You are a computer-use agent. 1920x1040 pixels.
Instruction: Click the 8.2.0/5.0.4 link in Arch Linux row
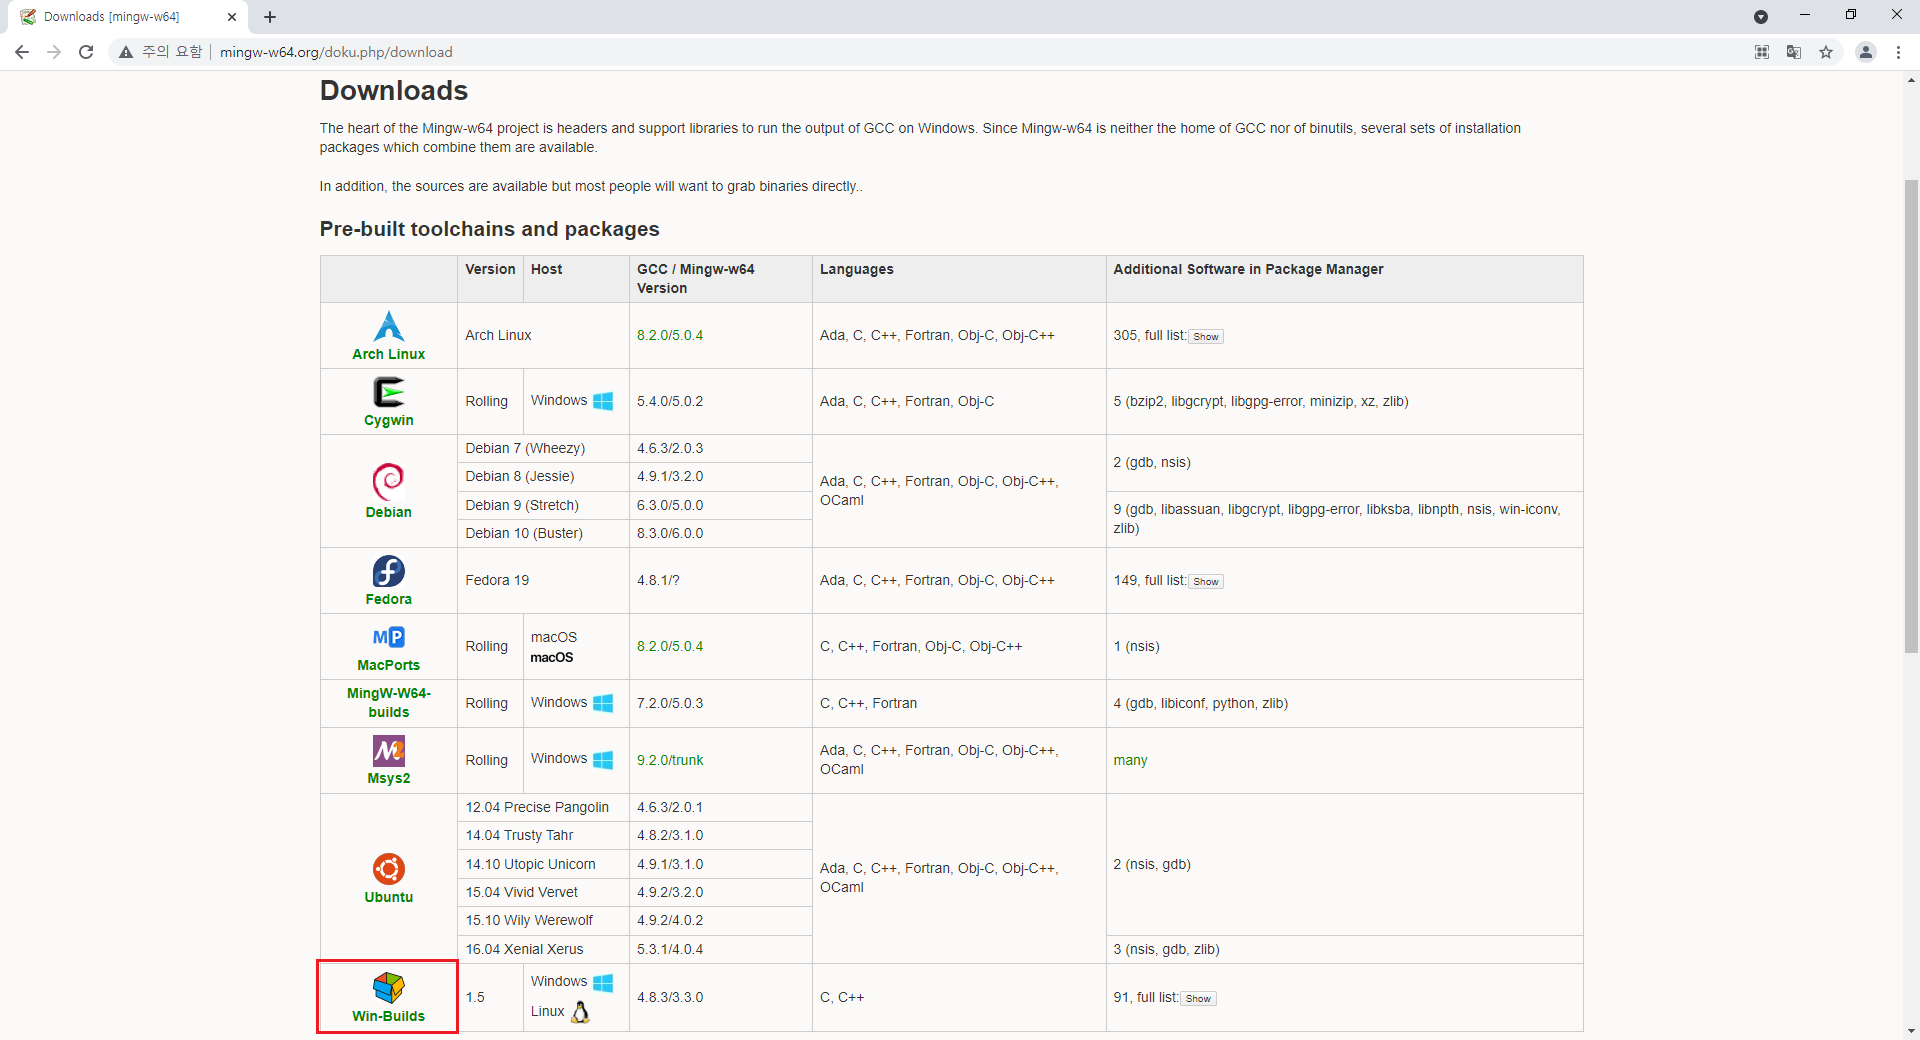tap(670, 335)
